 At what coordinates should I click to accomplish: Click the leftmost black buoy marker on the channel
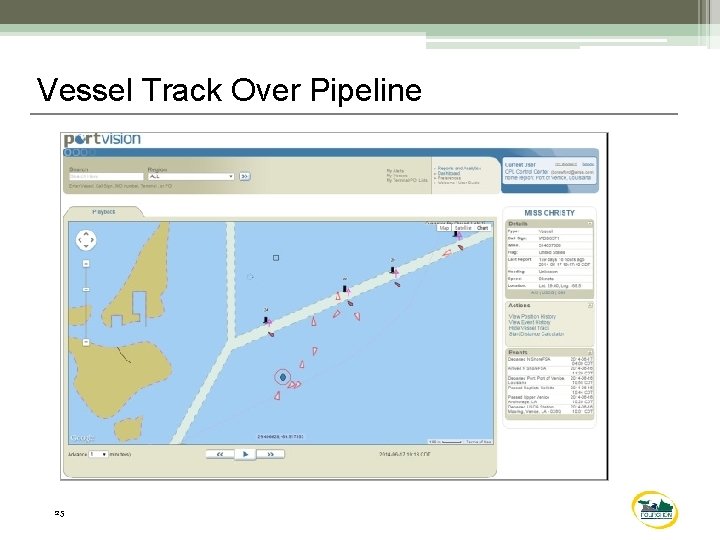click(265, 320)
